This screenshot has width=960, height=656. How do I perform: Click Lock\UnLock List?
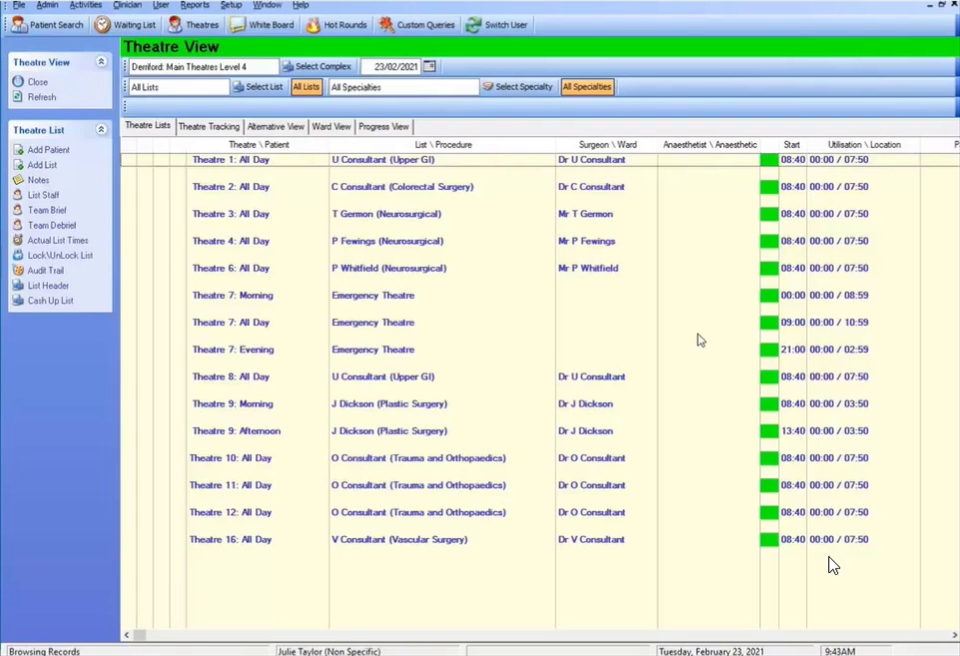coord(53,255)
